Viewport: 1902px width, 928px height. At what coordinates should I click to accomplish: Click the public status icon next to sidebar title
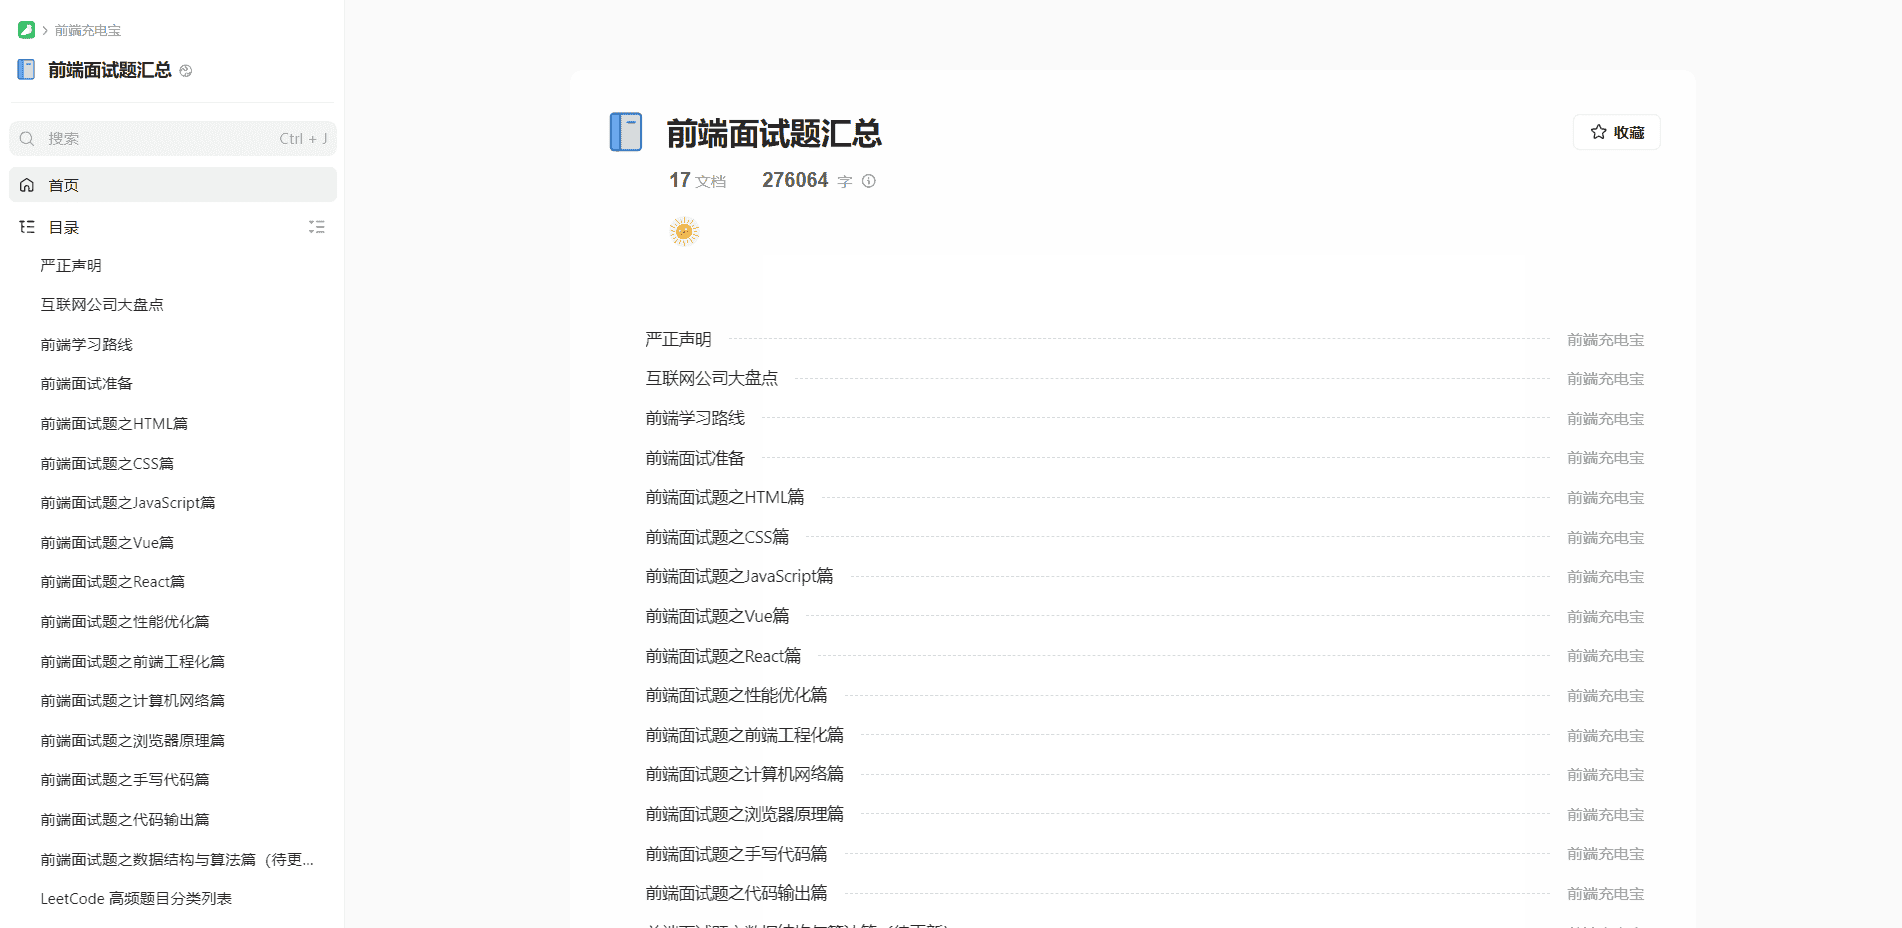(x=186, y=71)
